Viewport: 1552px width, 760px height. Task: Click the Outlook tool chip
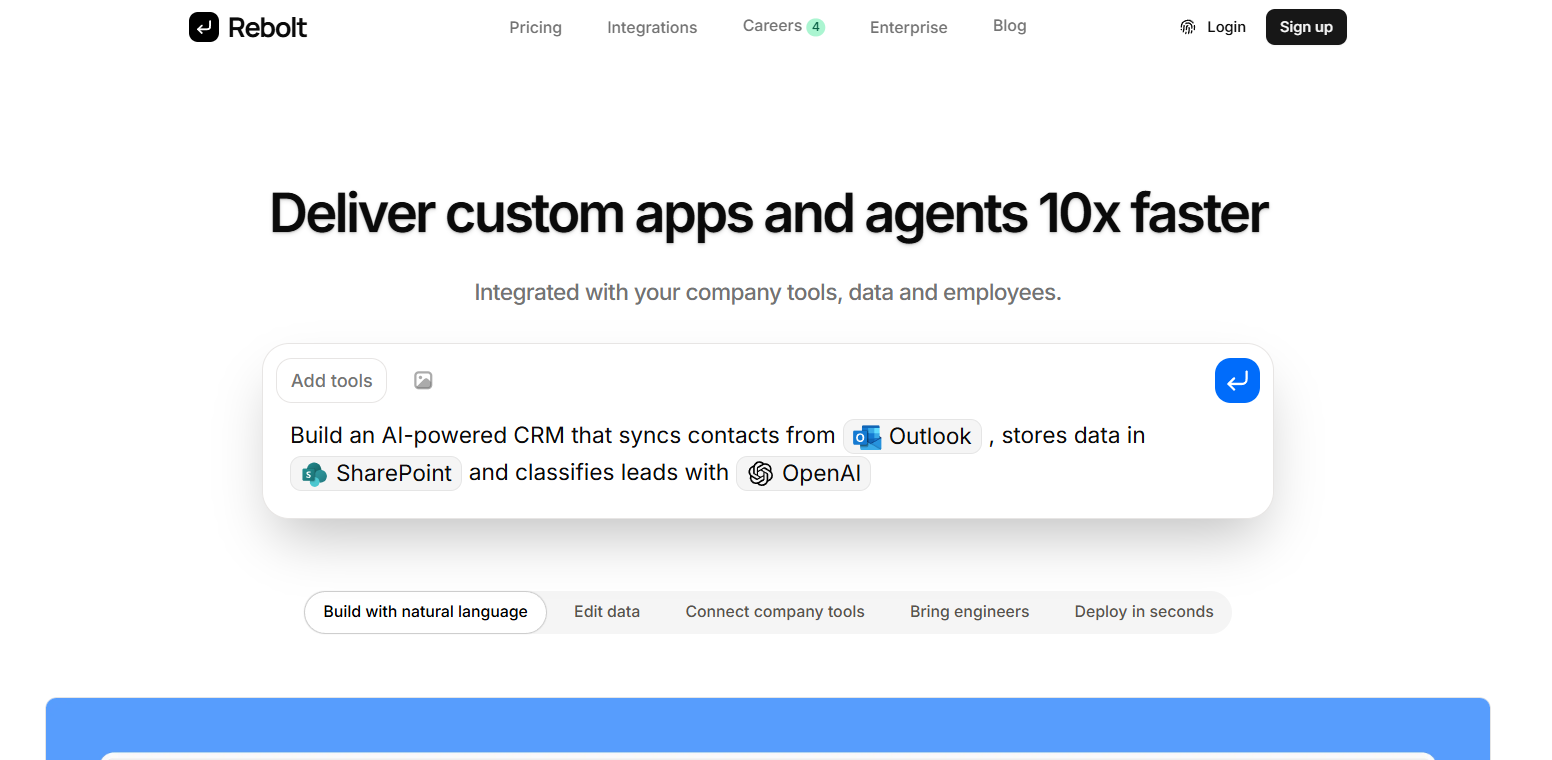pyautogui.click(x=912, y=436)
